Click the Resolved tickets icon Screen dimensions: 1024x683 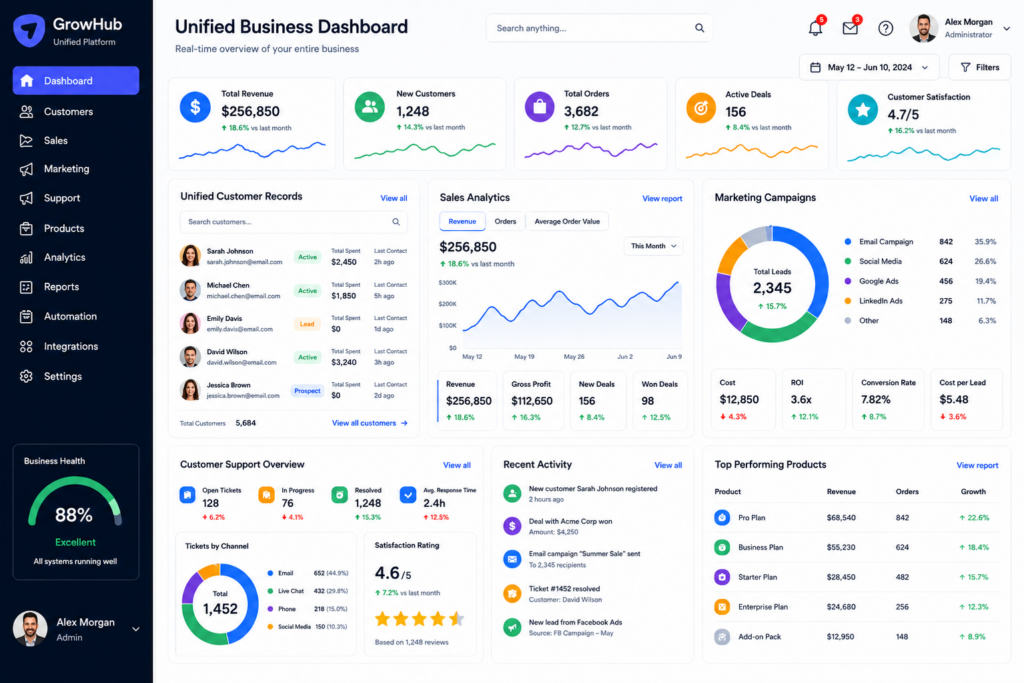[340, 495]
